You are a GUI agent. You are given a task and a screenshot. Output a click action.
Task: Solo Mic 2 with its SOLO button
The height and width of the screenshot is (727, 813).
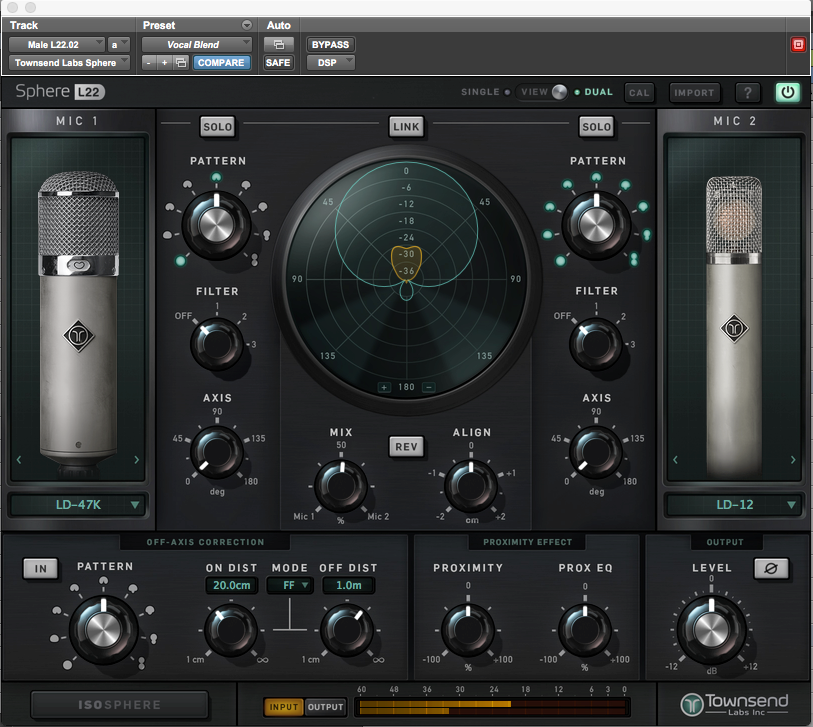click(596, 127)
